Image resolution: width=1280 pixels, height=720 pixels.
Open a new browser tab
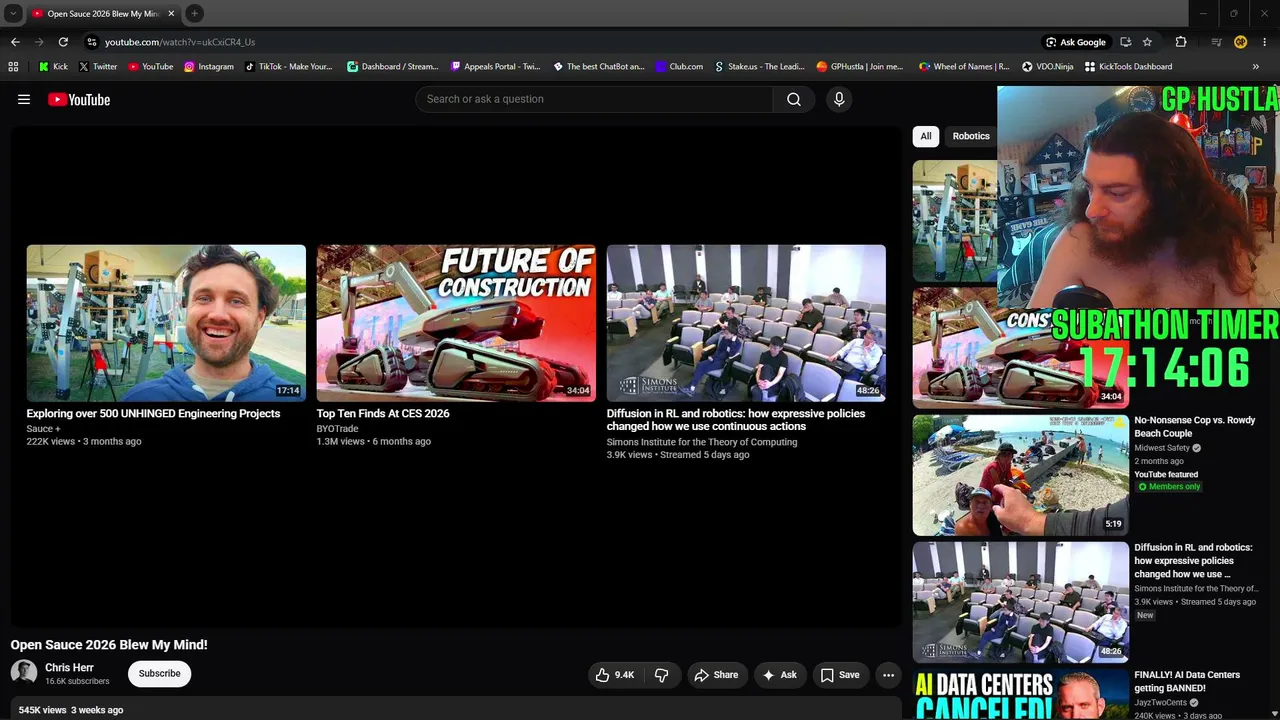pyautogui.click(x=194, y=13)
